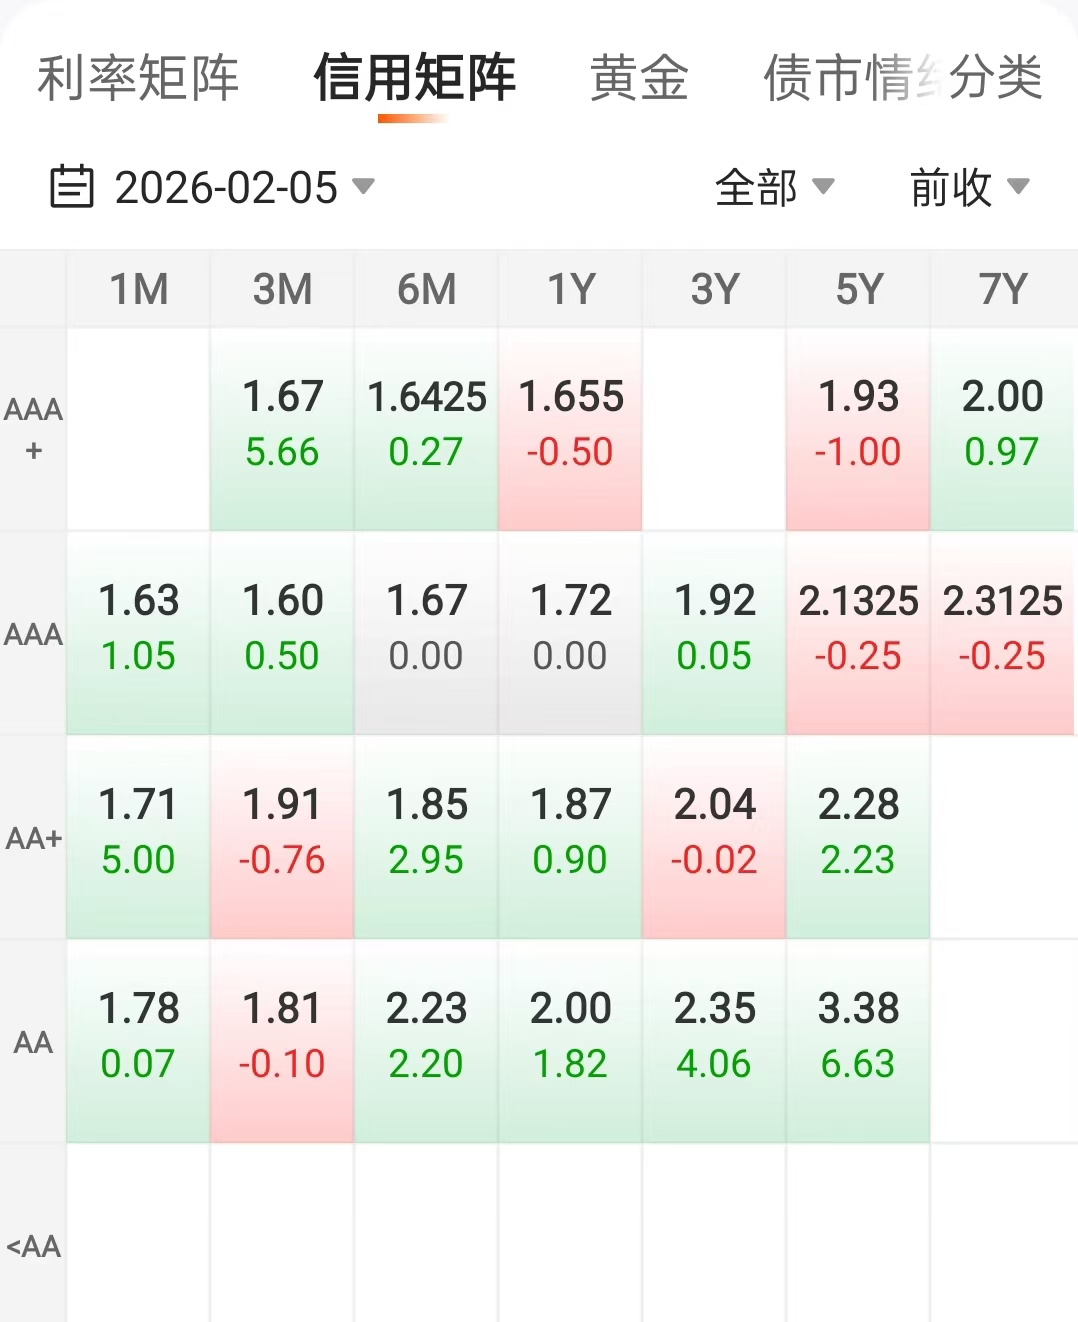This screenshot has height=1322, width=1078.
Task: Select the AAA+ 1Y cell showing 1.655
Action: click(x=570, y=427)
